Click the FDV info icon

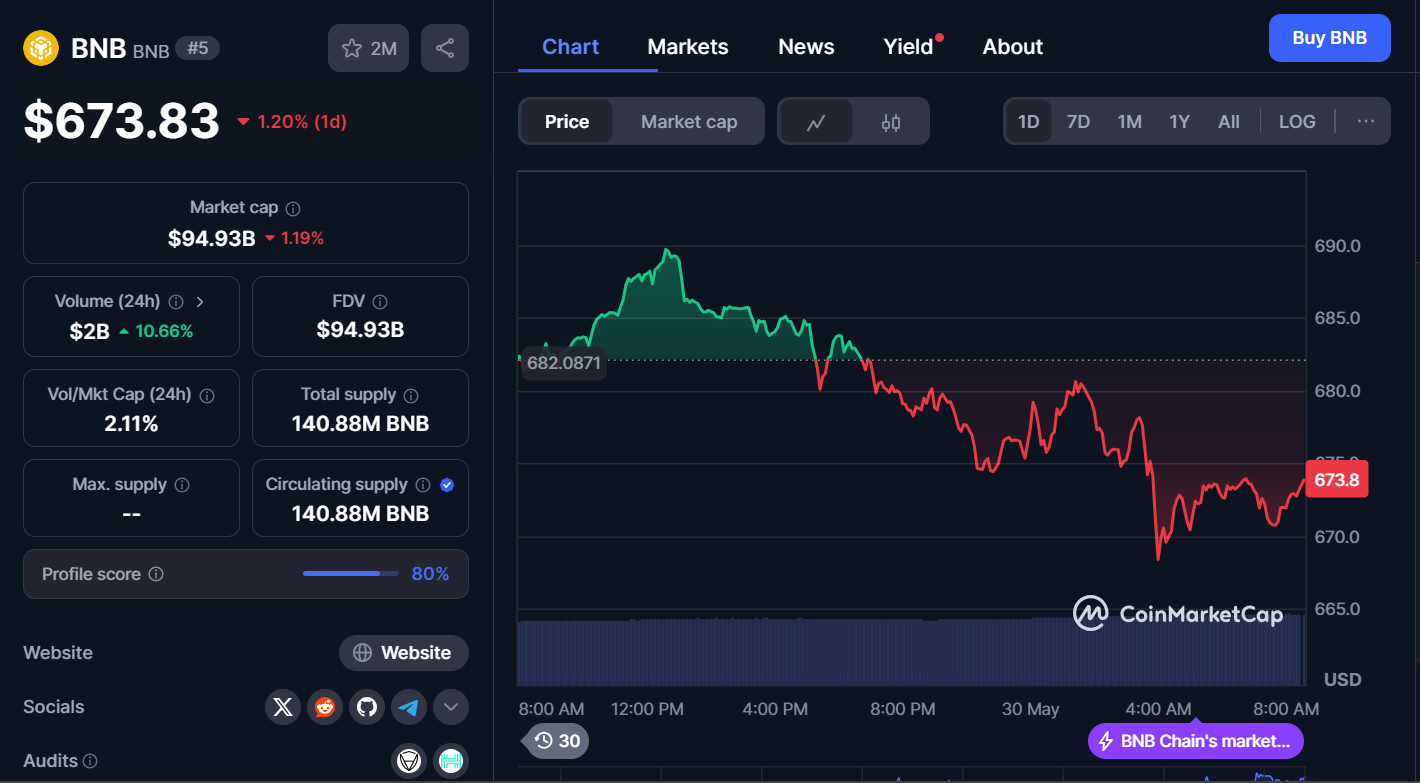pos(380,301)
